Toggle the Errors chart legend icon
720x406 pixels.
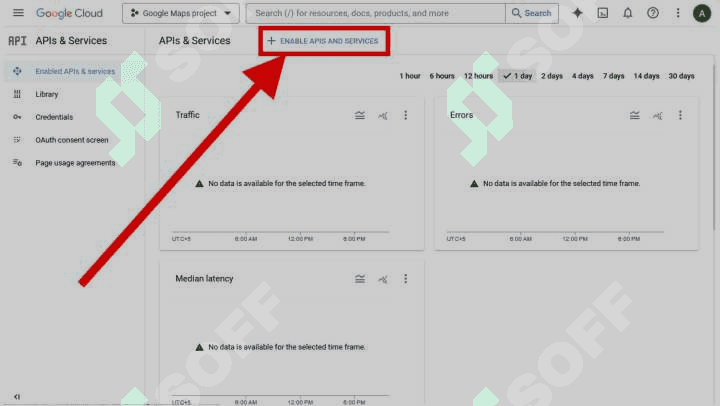[x=635, y=115]
